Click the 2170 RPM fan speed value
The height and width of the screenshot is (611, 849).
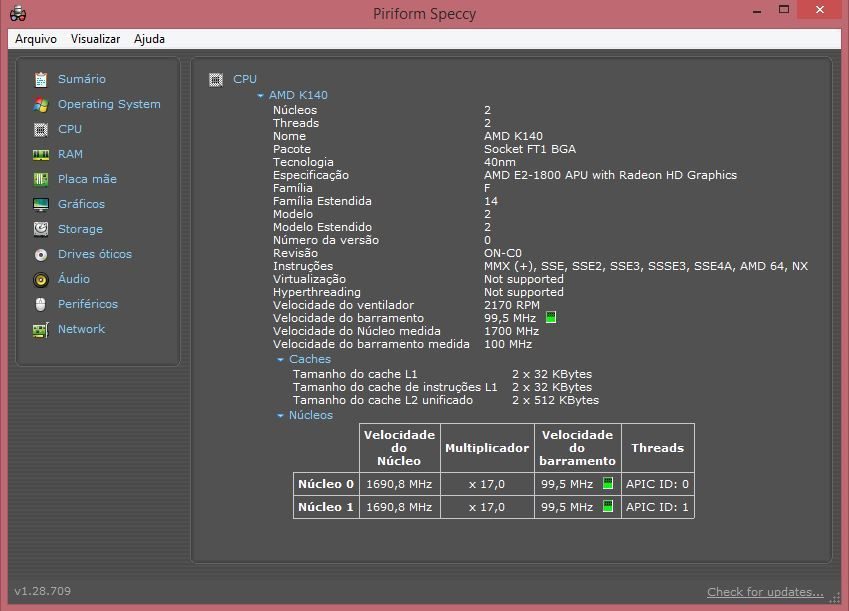click(512, 305)
